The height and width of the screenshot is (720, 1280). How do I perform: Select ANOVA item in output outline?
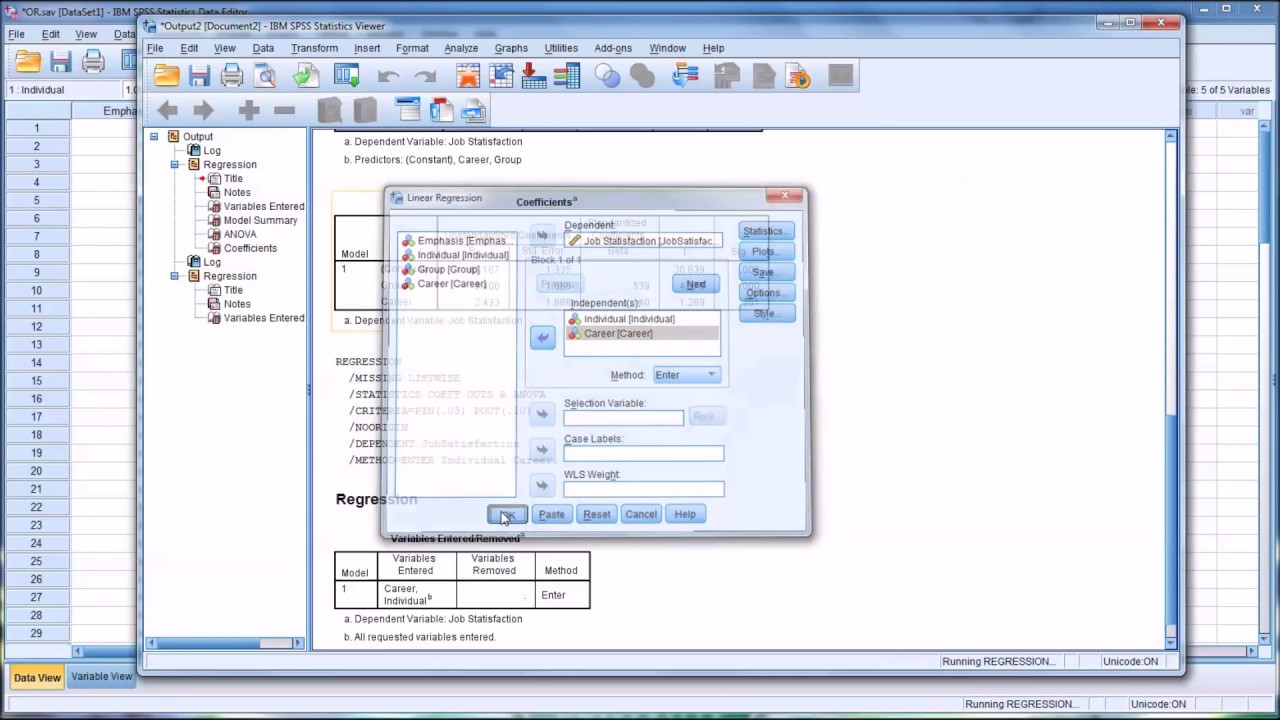(x=240, y=234)
